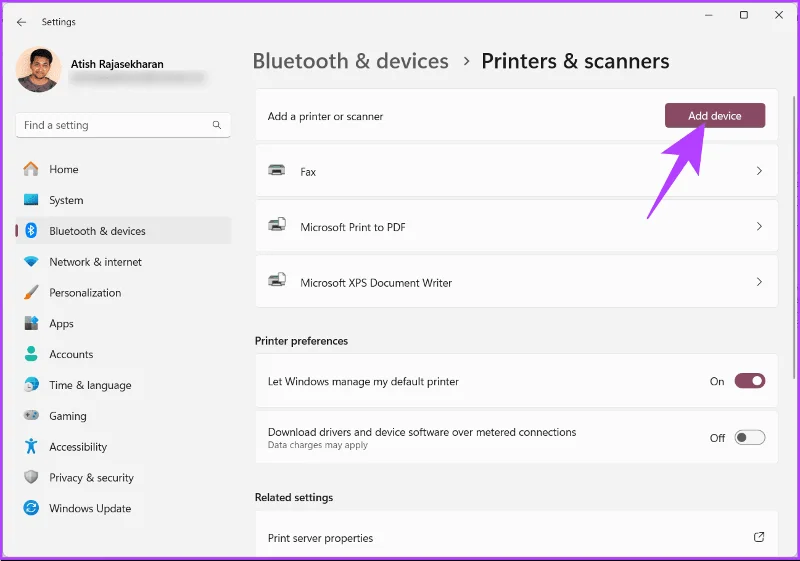The width and height of the screenshot is (800, 561).
Task: Maximize the Settings window
Action: point(744,15)
